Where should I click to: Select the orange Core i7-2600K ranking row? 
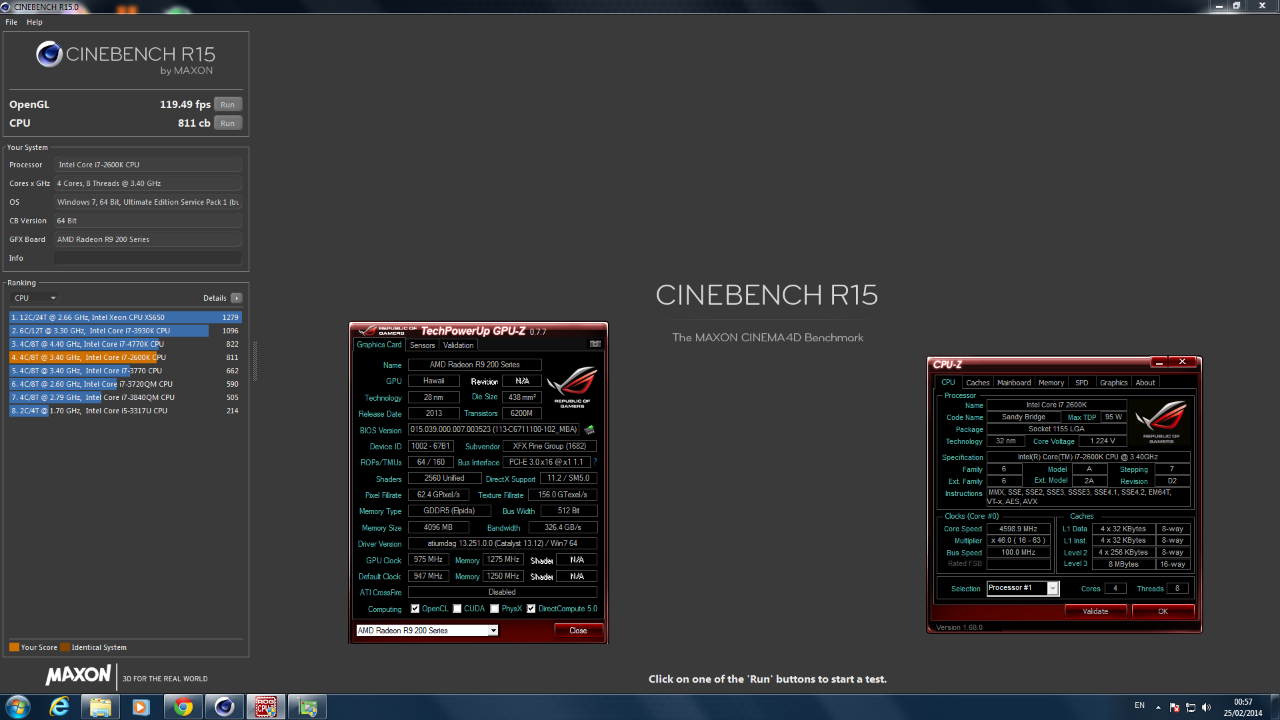point(126,357)
